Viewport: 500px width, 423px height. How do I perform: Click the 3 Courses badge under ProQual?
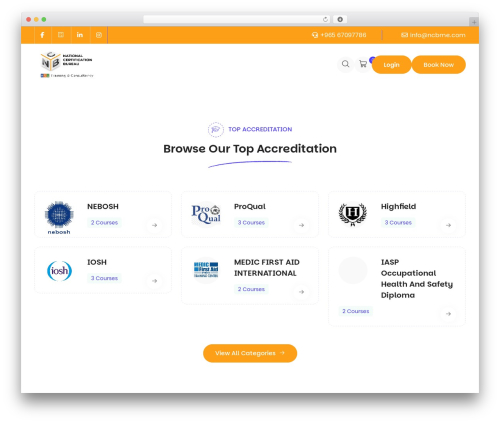[251, 223]
